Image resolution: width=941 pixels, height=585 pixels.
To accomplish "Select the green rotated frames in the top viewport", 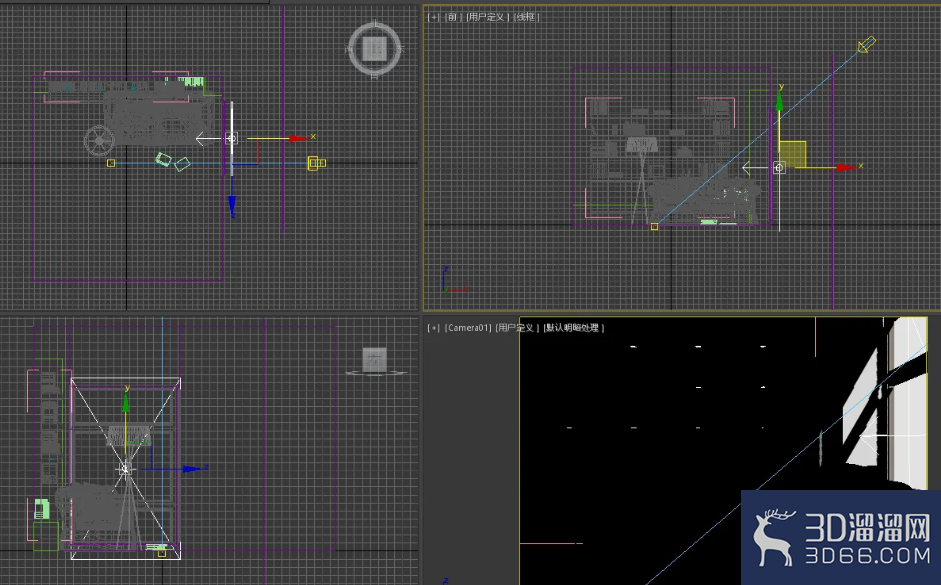I will click(173, 161).
